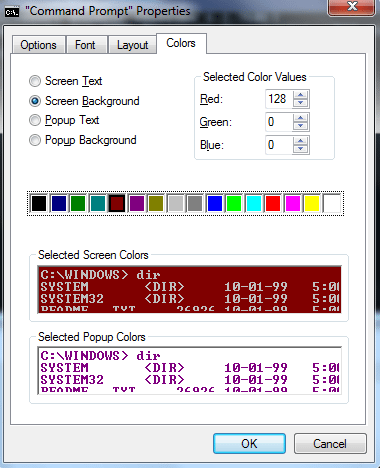Pick the black color swatch
Image resolution: width=380 pixels, height=468 pixels.
39,203
